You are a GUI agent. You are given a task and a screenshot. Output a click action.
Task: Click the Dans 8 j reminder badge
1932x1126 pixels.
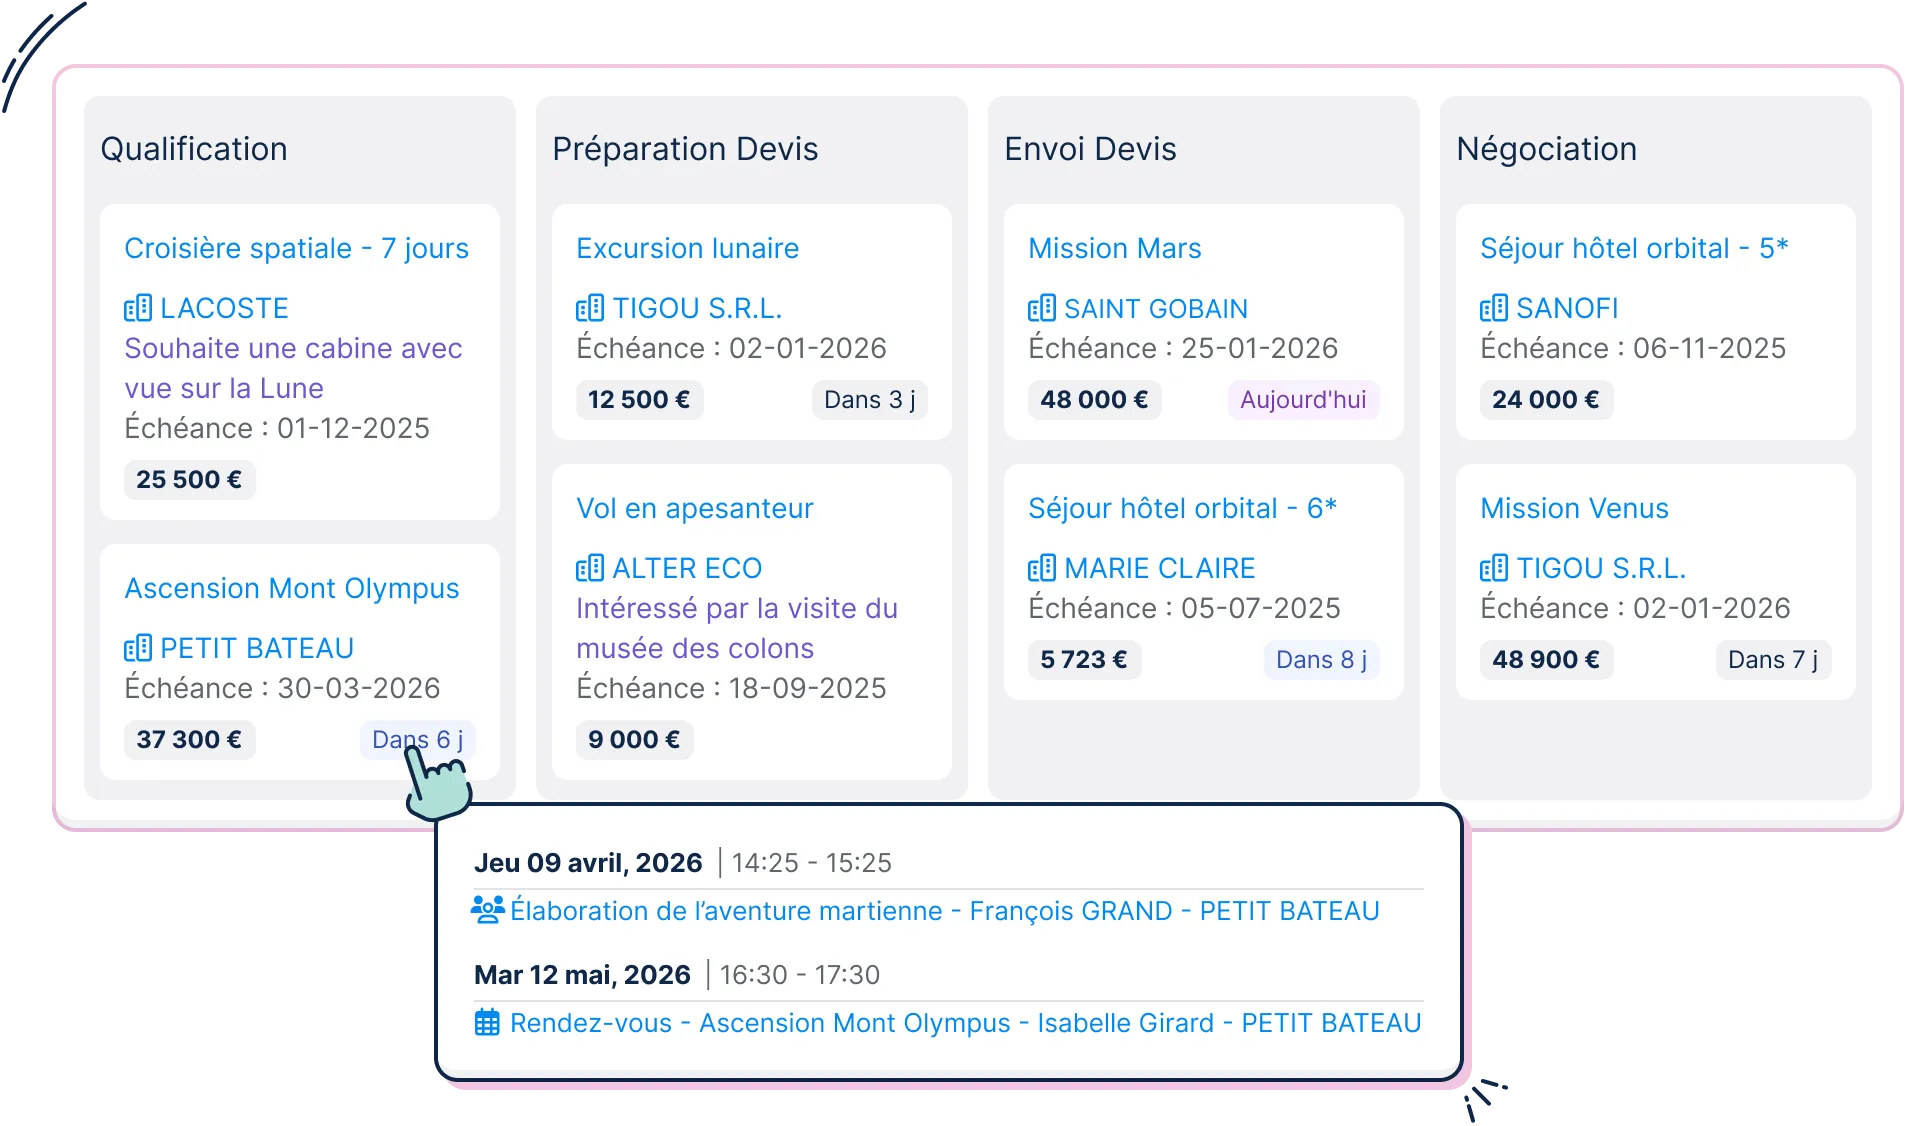(1320, 660)
